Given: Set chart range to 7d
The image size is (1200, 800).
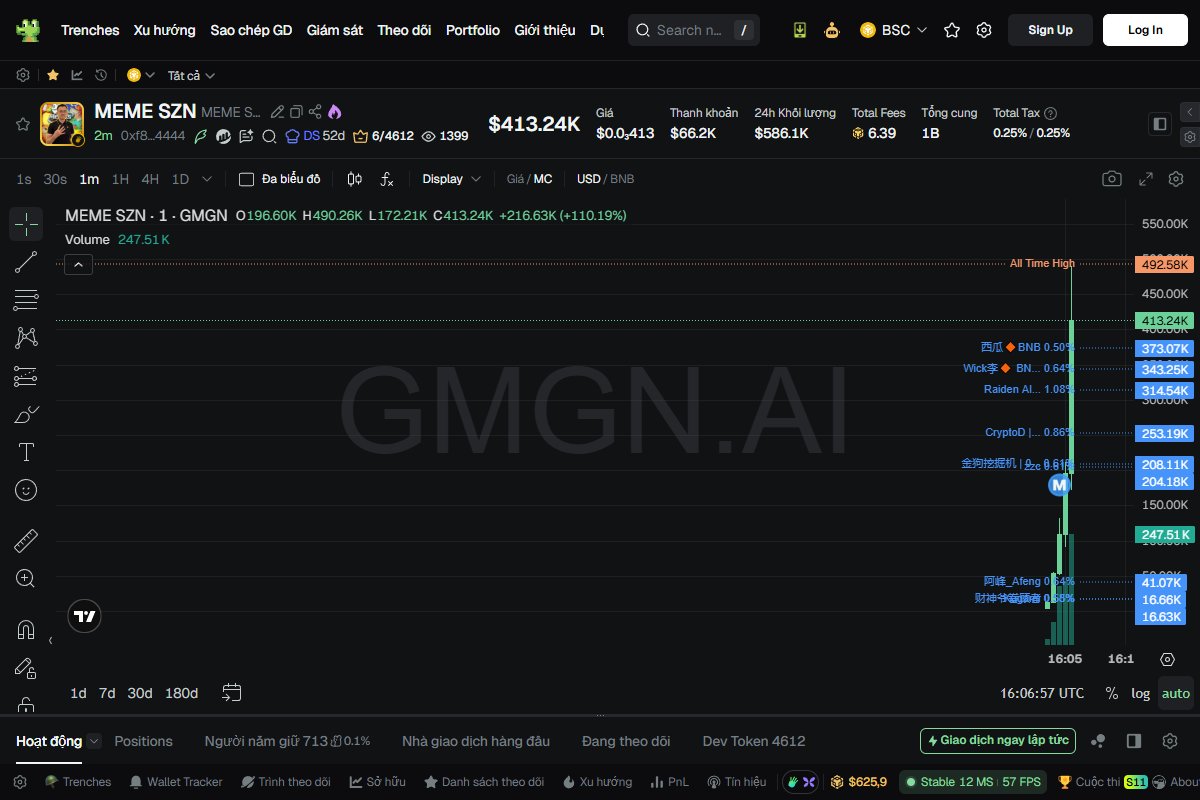Looking at the screenshot, I should 107,693.
